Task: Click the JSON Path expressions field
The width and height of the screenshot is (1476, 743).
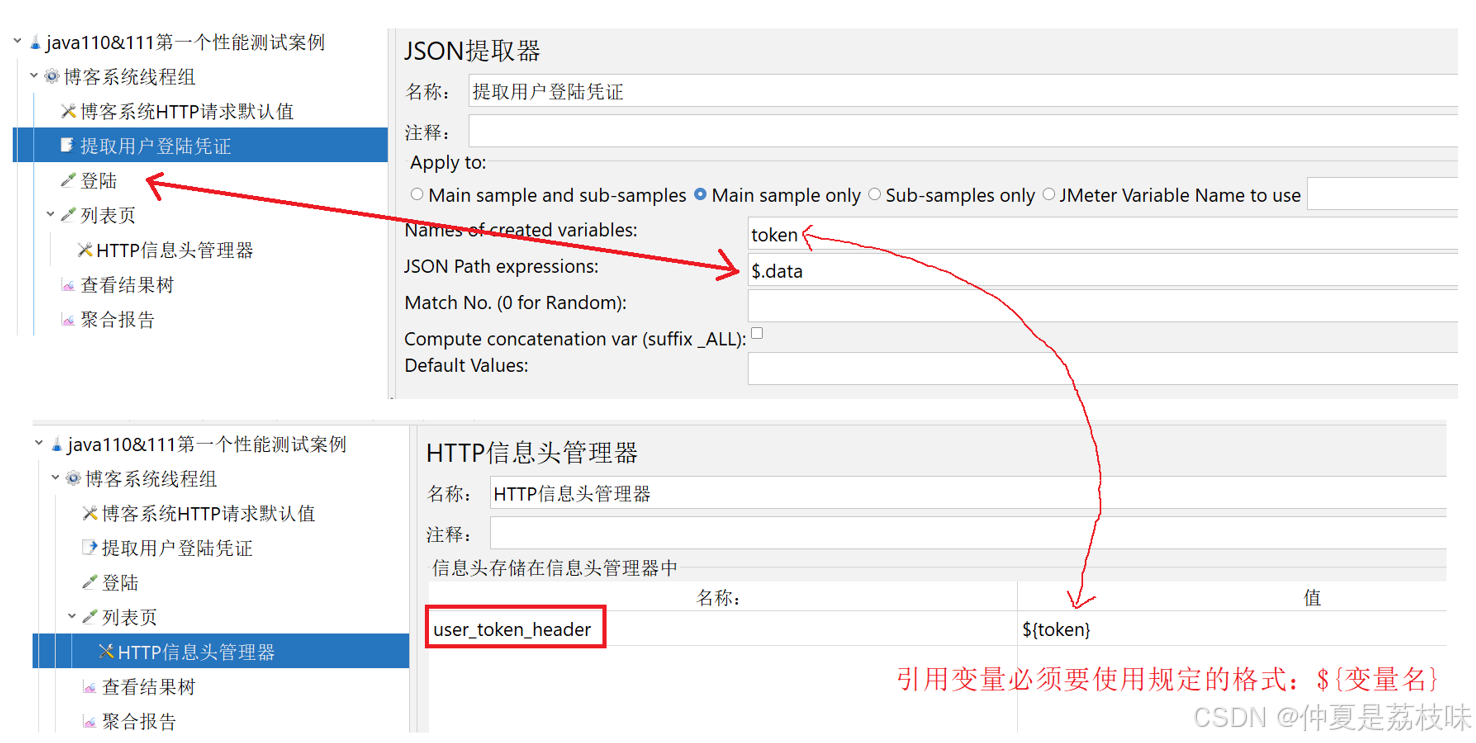Action: coord(1103,270)
